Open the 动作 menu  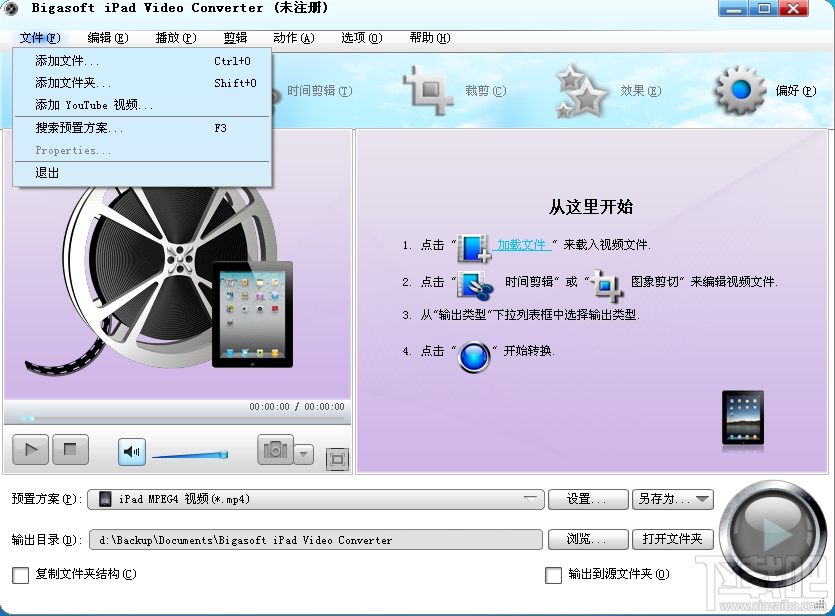(x=291, y=38)
